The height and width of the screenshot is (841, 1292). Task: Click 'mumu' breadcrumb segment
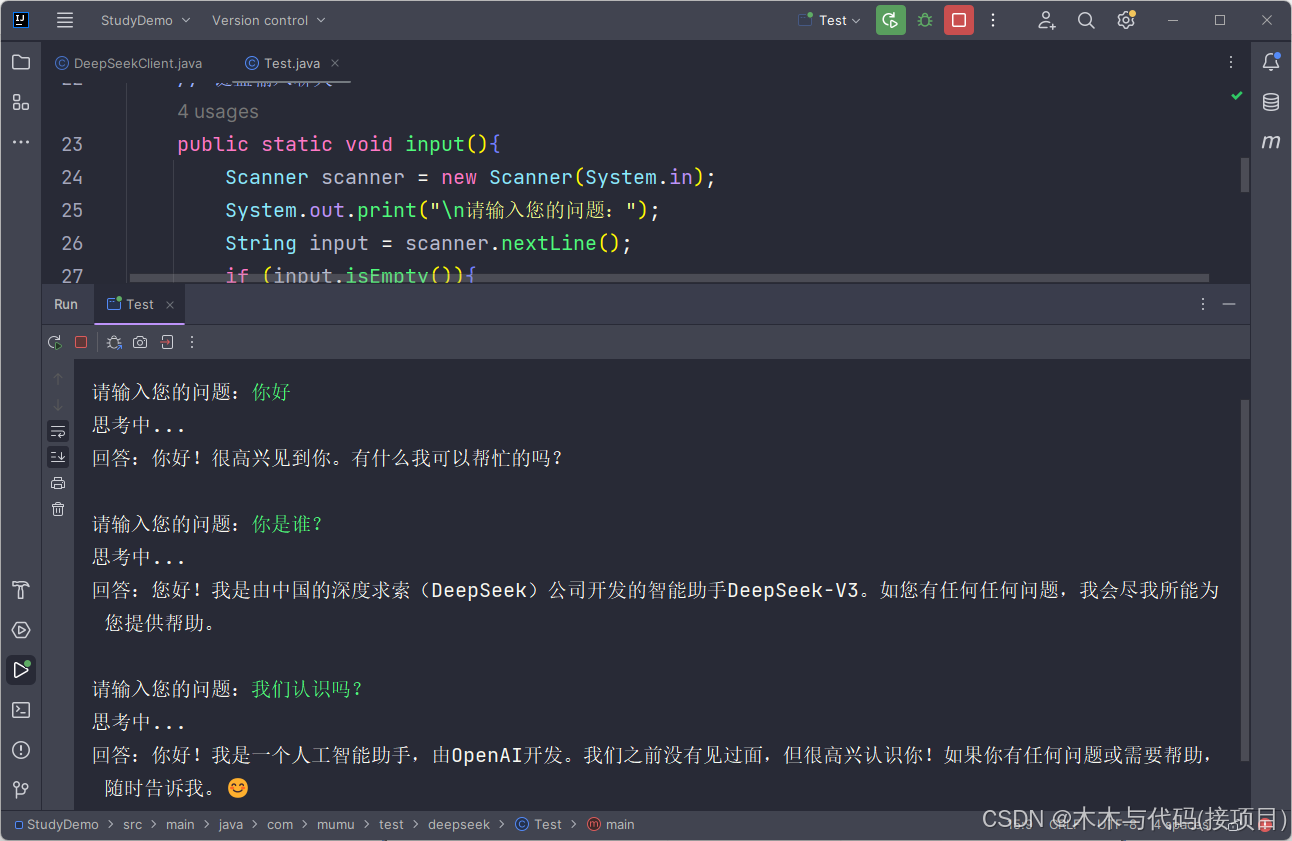[x=336, y=825]
